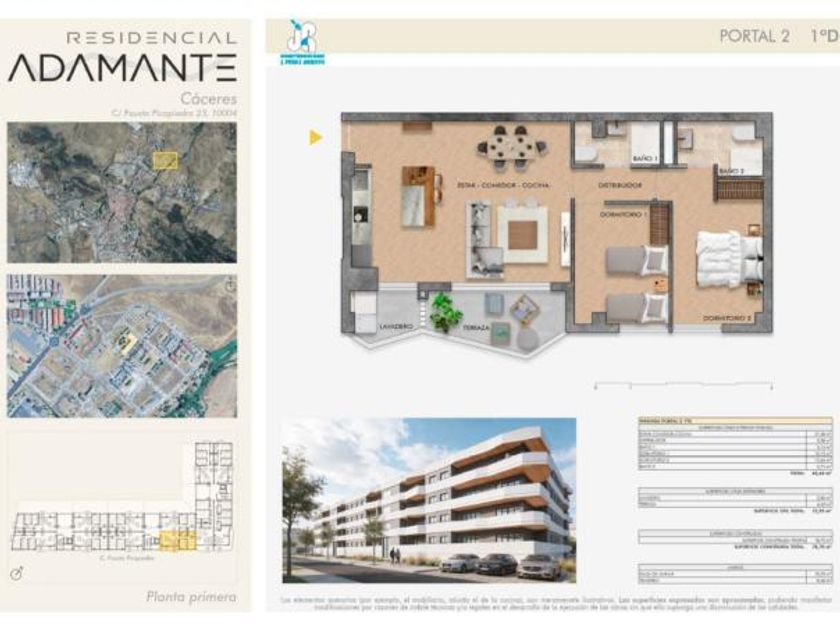Click the 'BAÑO 2' label
The image size is (840, 630).
[731, 171]
